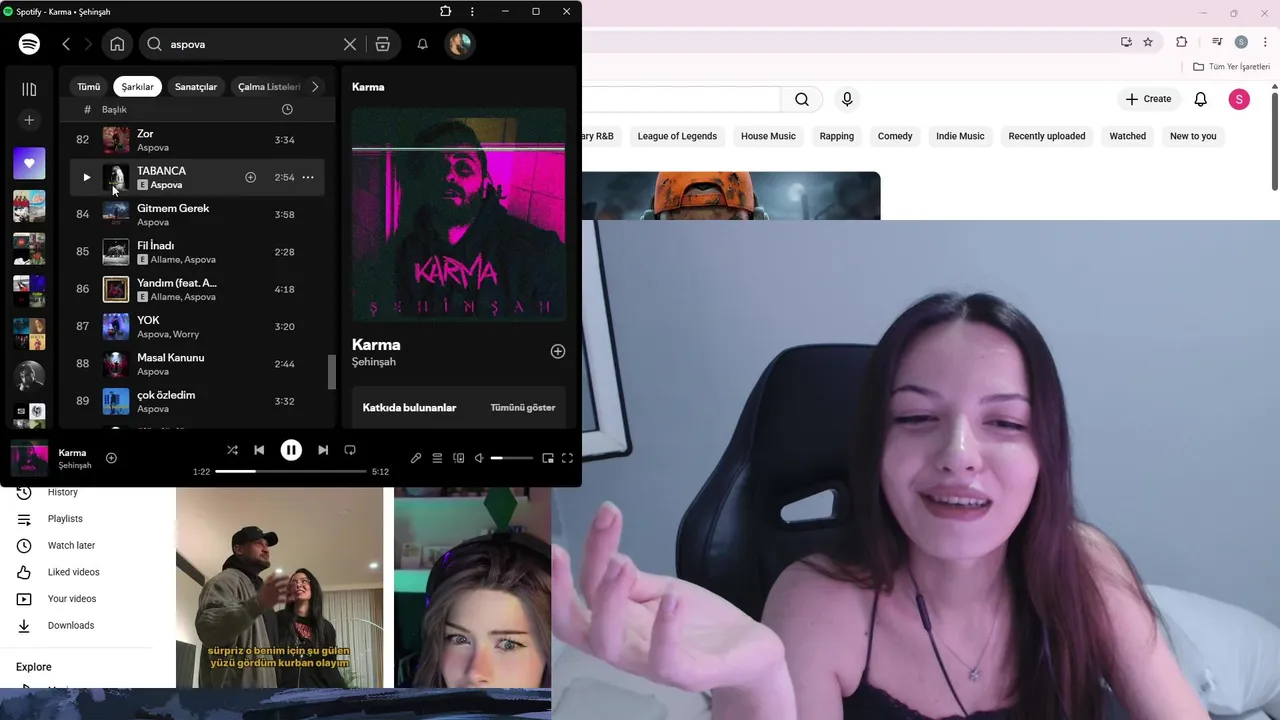
Task: Grab the Spotify results scrollbar
Action: (332, 372)
